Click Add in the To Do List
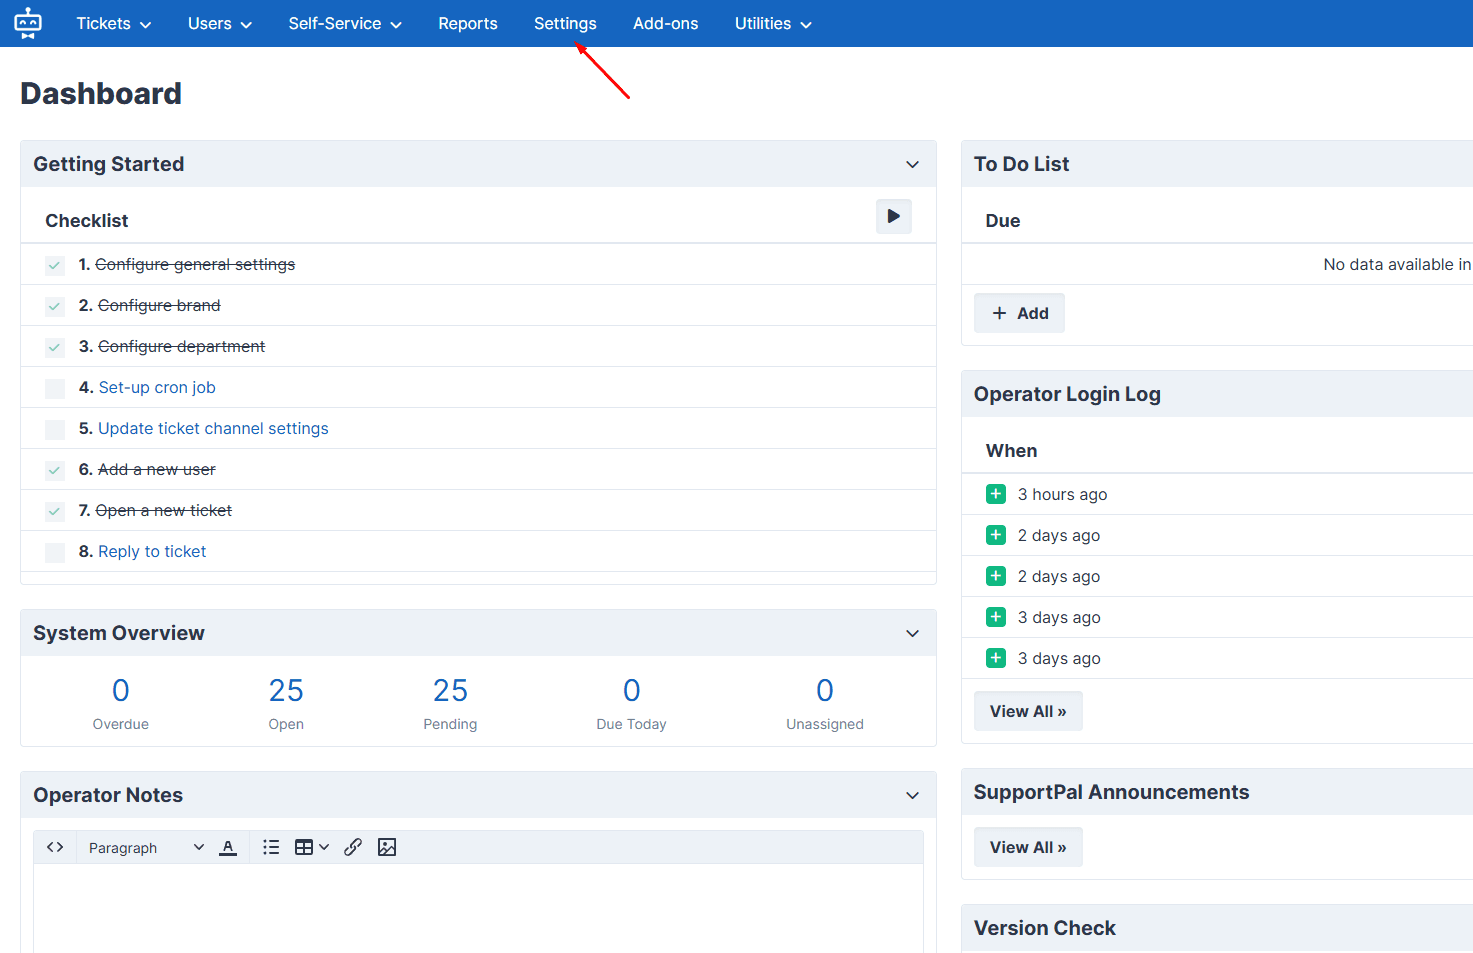 (1019, 313)
